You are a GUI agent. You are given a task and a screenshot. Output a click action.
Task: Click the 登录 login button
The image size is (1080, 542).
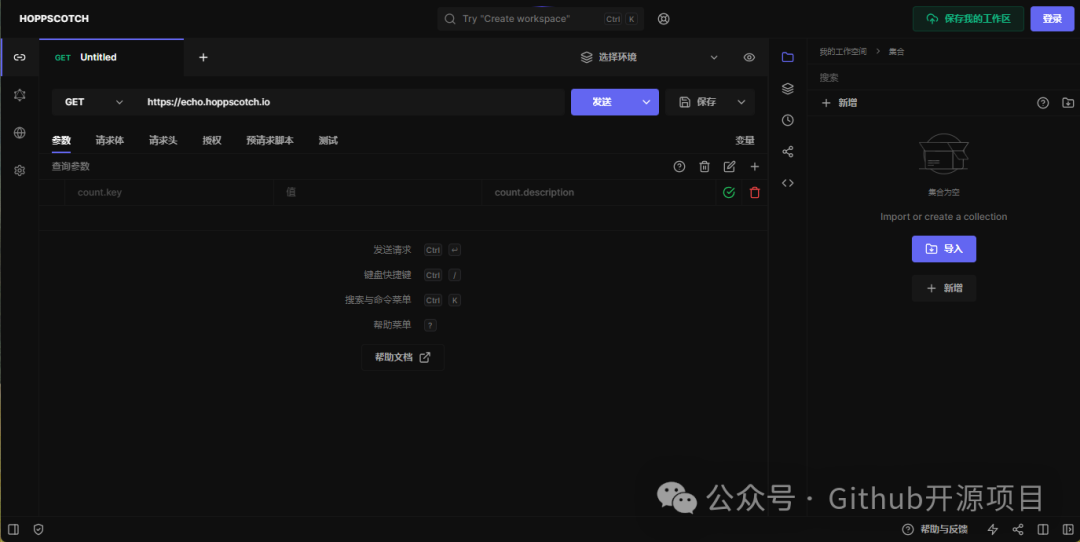click(x=1052, y=19)
